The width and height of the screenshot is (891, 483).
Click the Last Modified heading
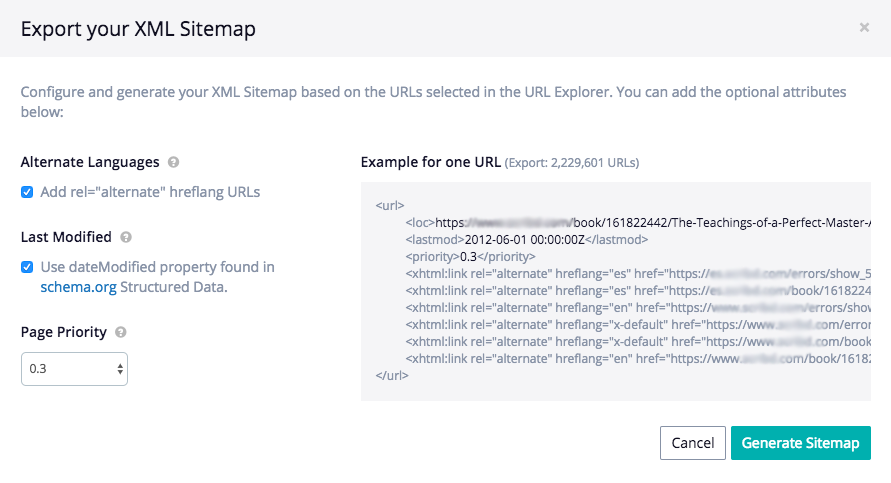pos(66,238)
